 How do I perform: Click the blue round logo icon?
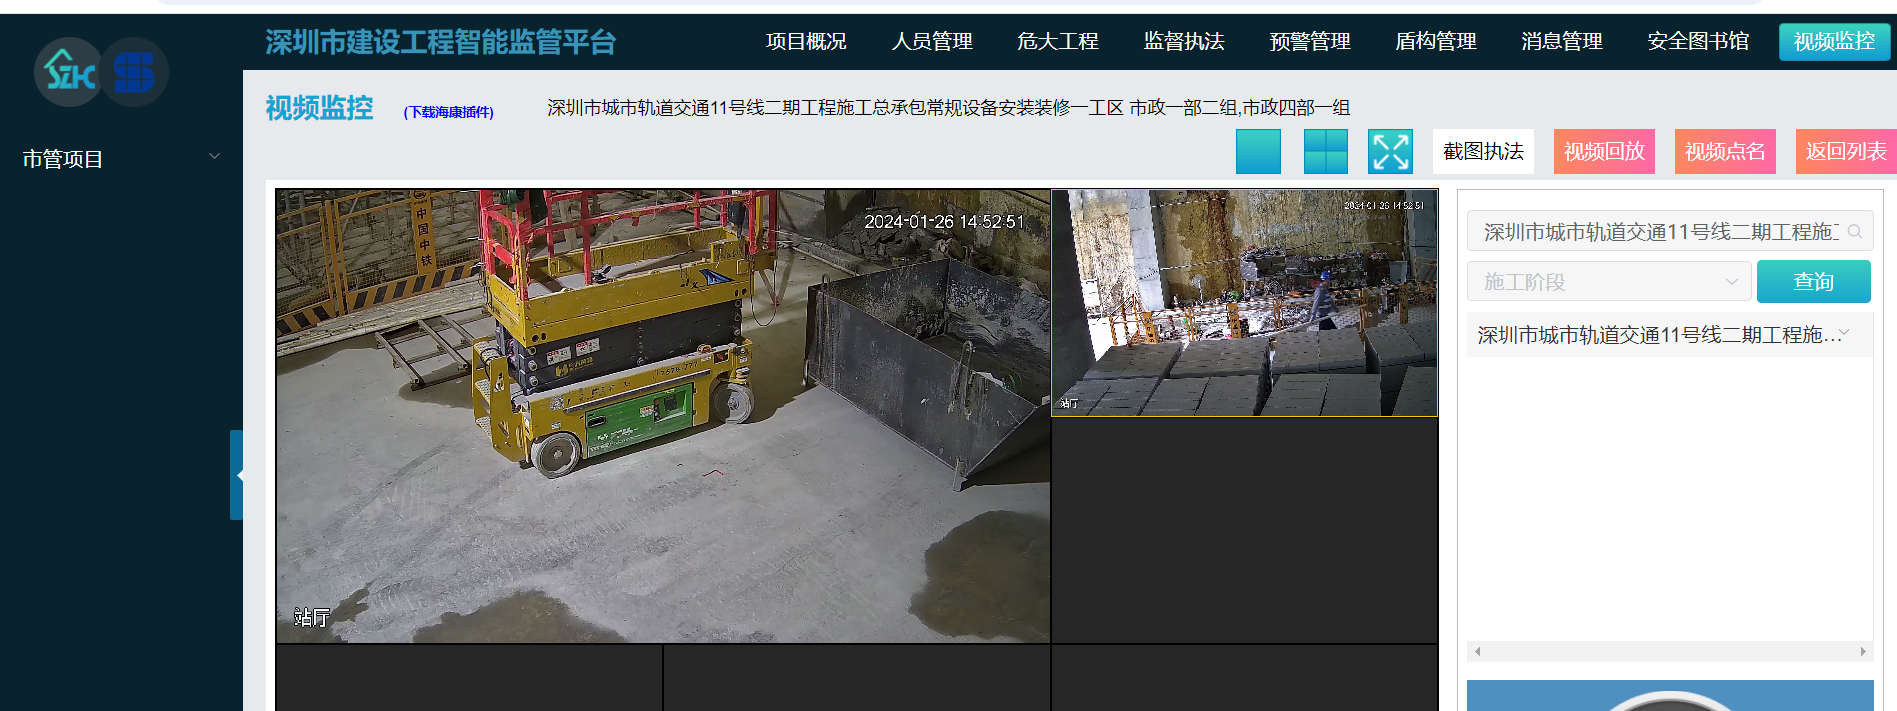[x=134, y=72]
